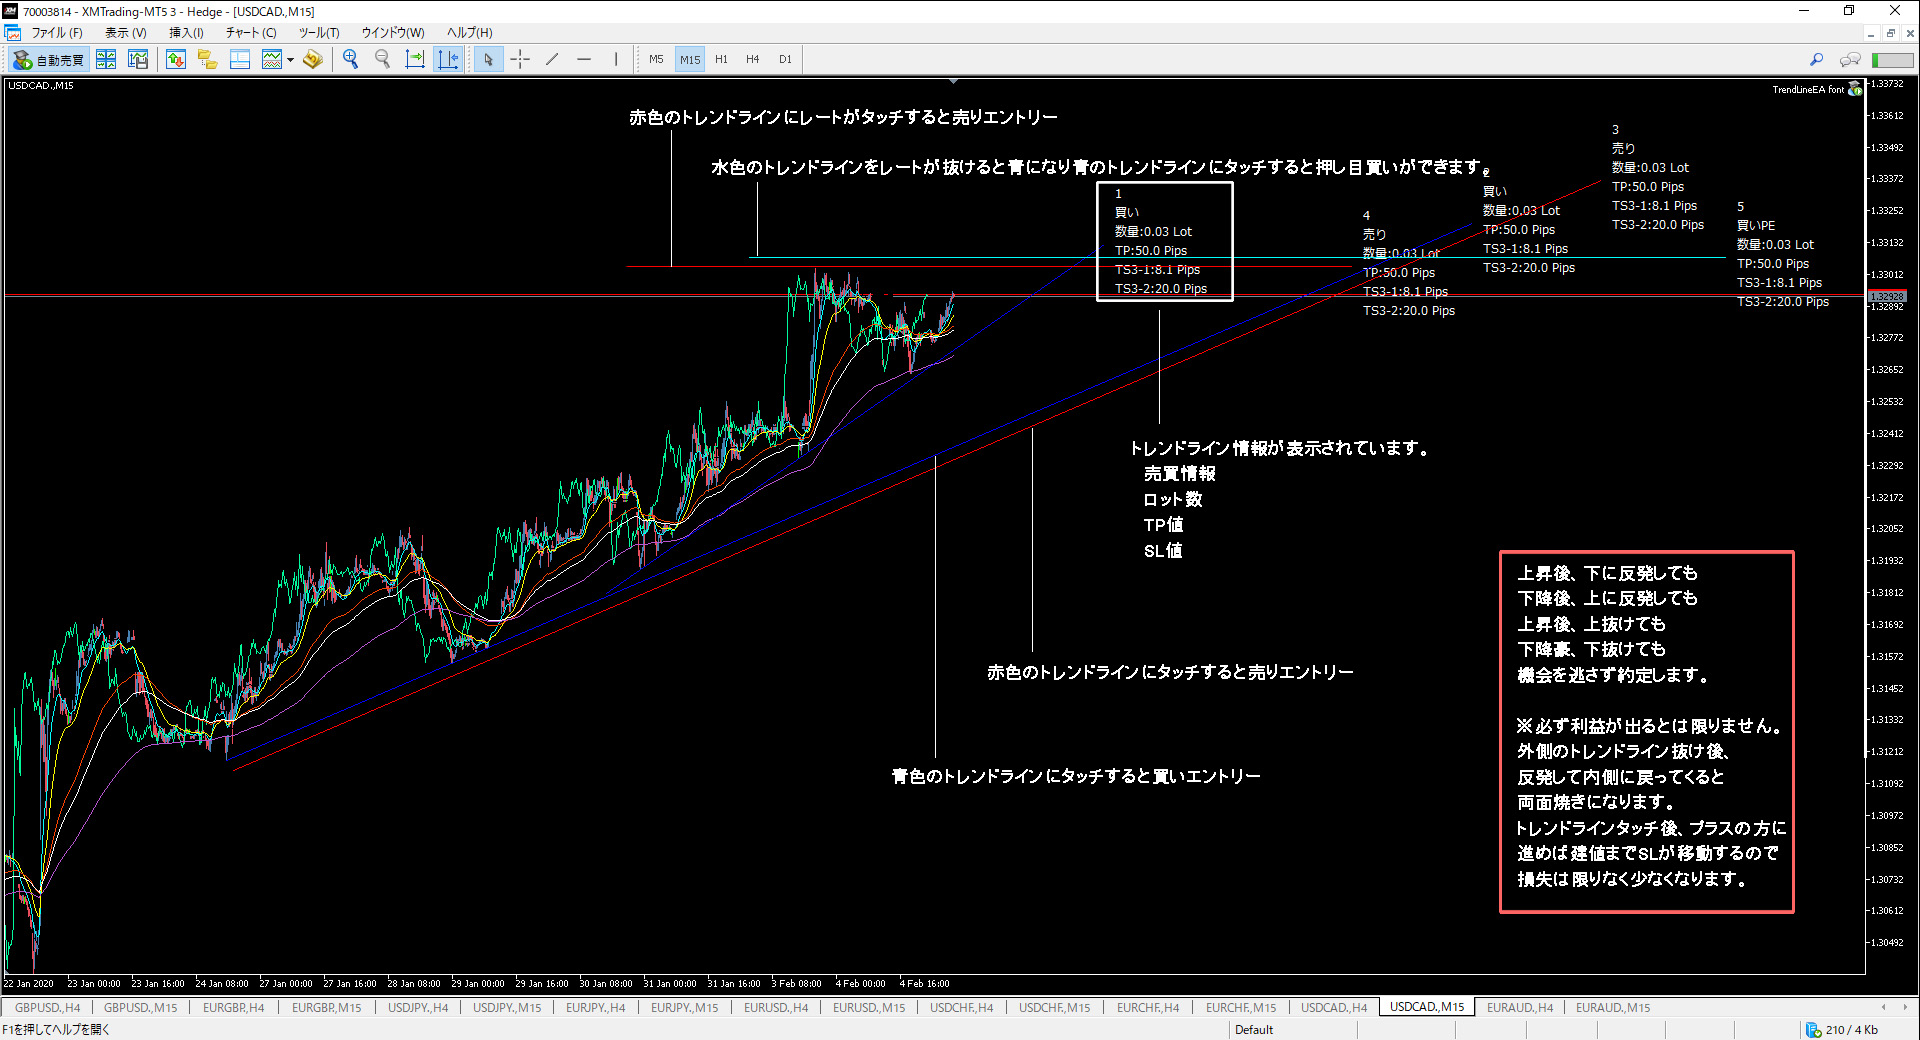Viewport: 1920px width, 1040px height.
Task: Restore the inner chart window
Action: point(1890,33)
